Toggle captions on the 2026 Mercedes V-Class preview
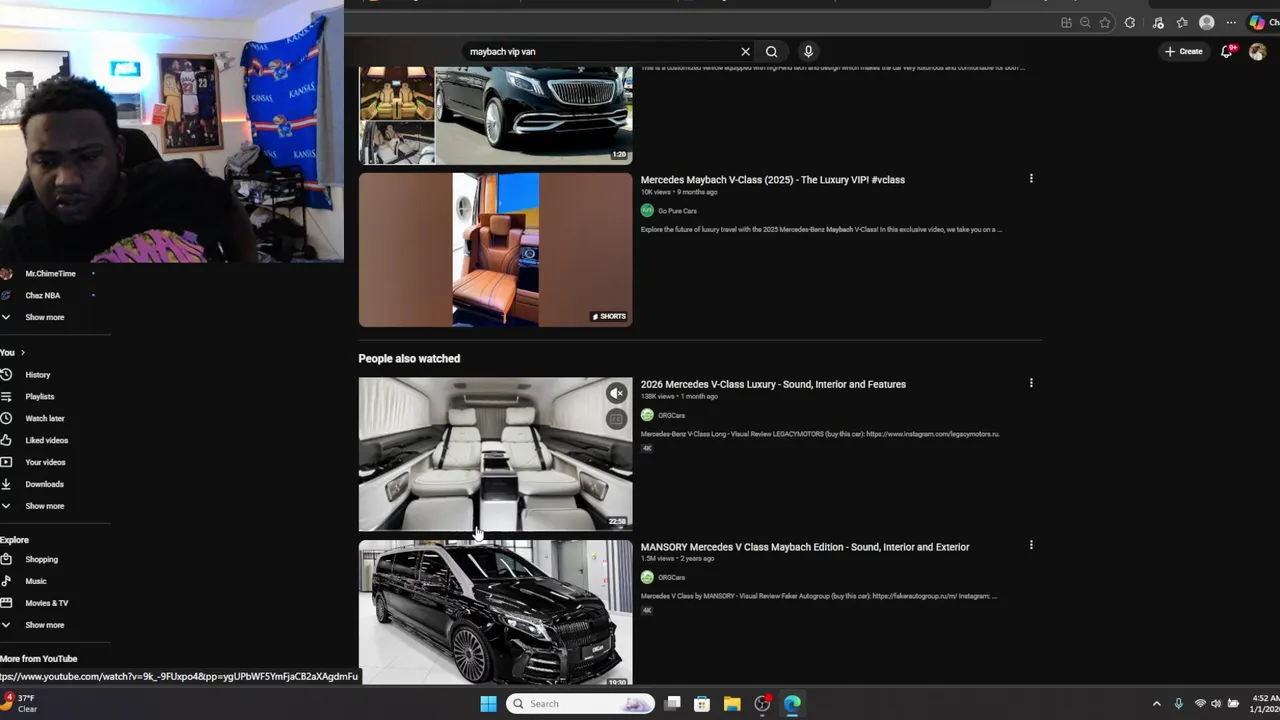The image size is (1280, 720). pos(616,419)
